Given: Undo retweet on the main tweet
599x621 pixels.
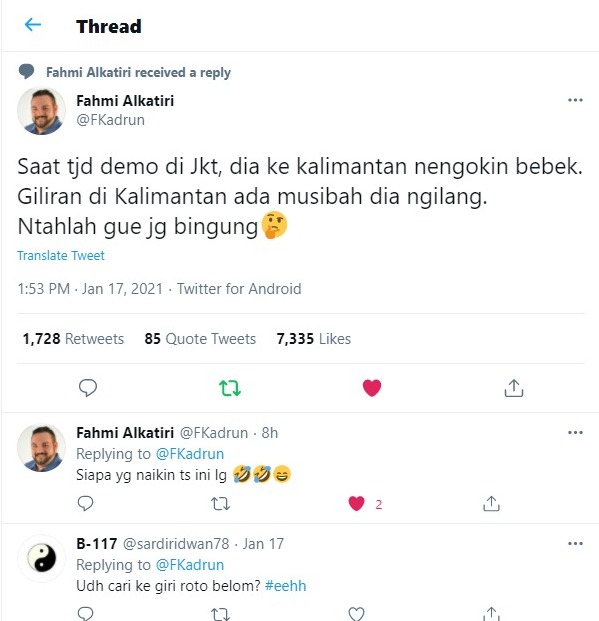Looking at the screenshot, I should click(x=230, y=388).
